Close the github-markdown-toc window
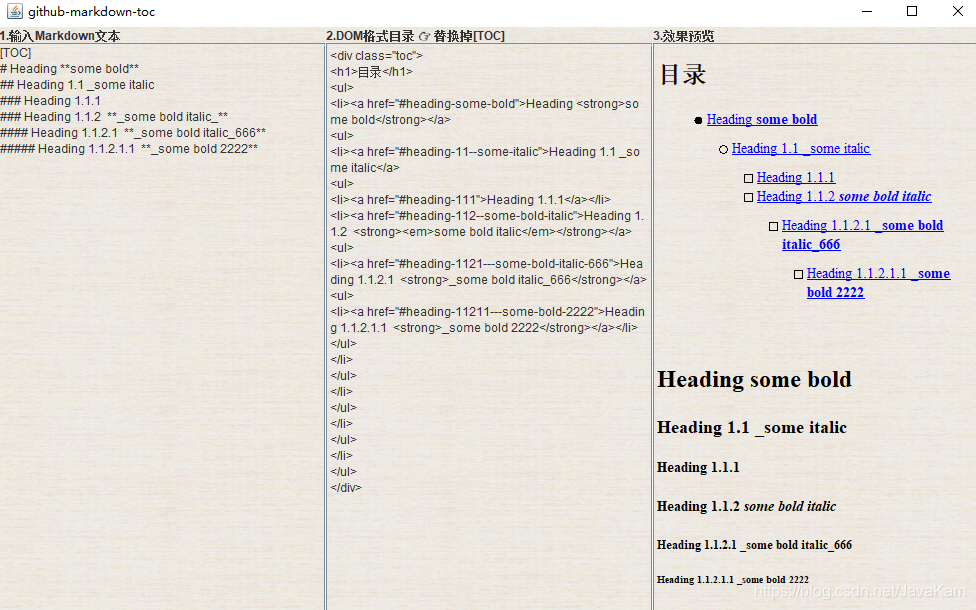The width and height of the screenshot is (976, 610). 957,11
